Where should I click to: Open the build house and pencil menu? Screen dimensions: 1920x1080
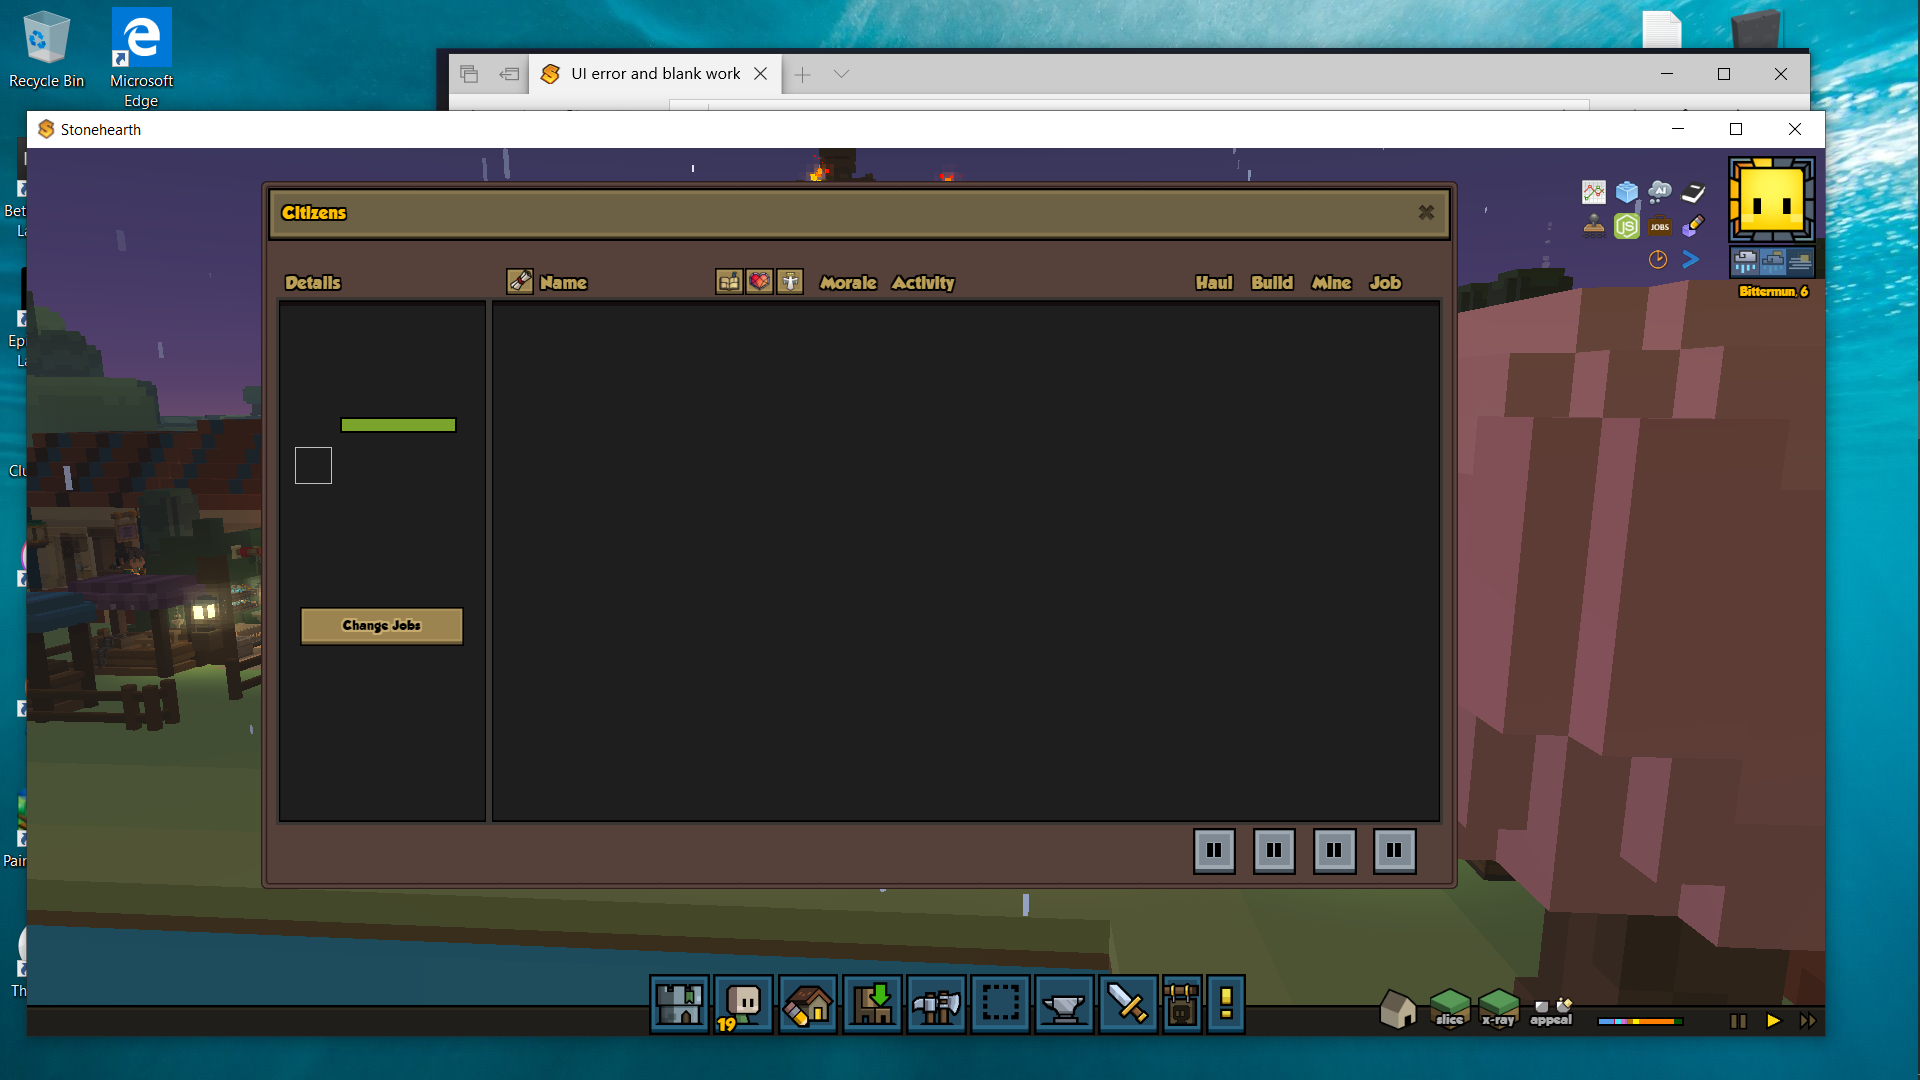(x=807, y=1004)
